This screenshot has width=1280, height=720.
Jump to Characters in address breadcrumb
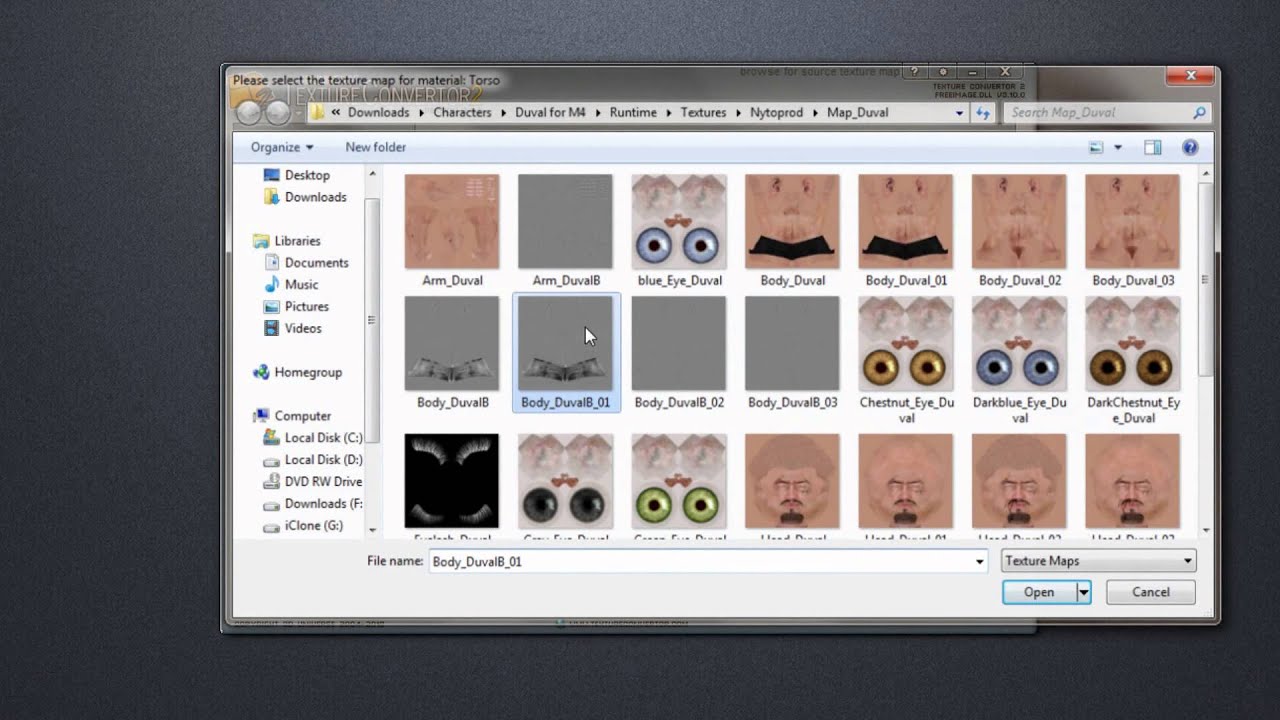[462, 113]
